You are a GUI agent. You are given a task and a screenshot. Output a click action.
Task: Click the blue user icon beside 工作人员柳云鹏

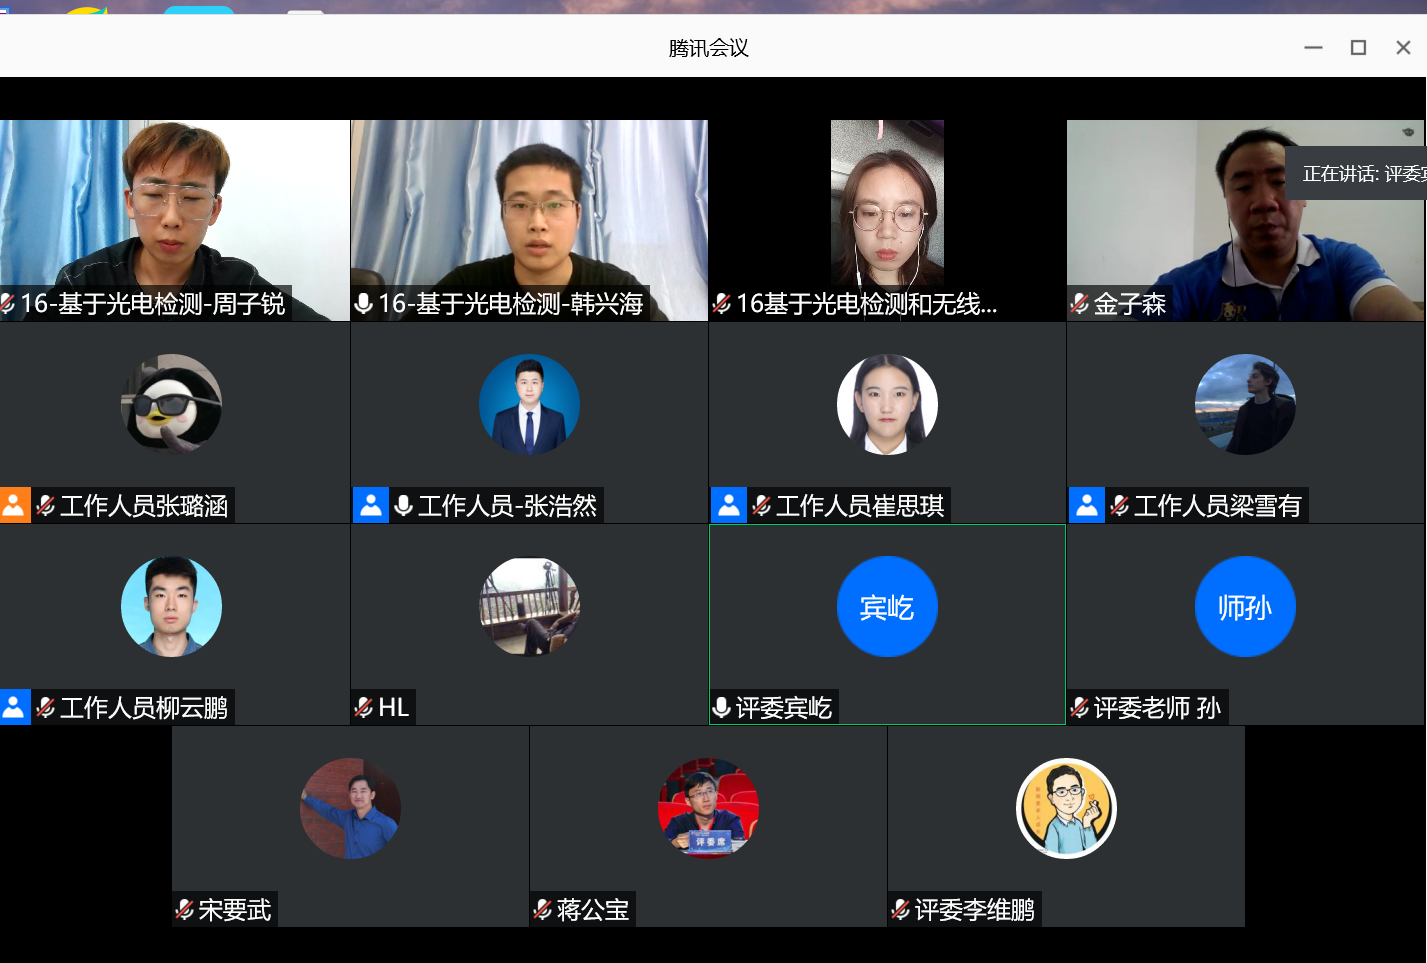pos(14,707)
